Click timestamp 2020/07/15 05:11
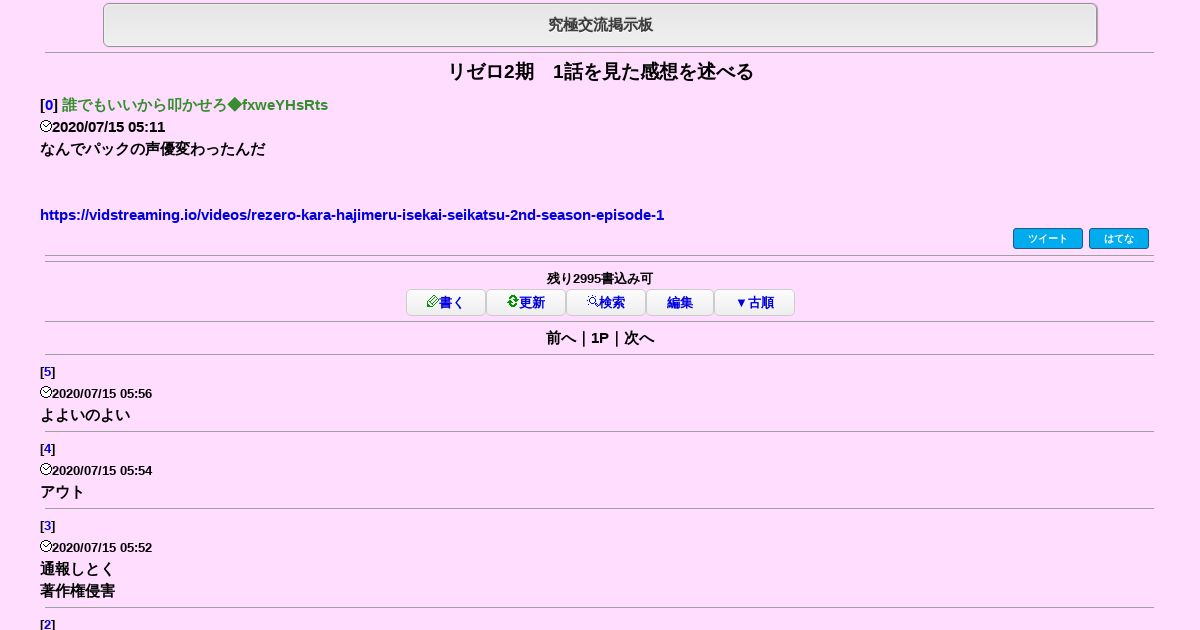 [108, 127]
